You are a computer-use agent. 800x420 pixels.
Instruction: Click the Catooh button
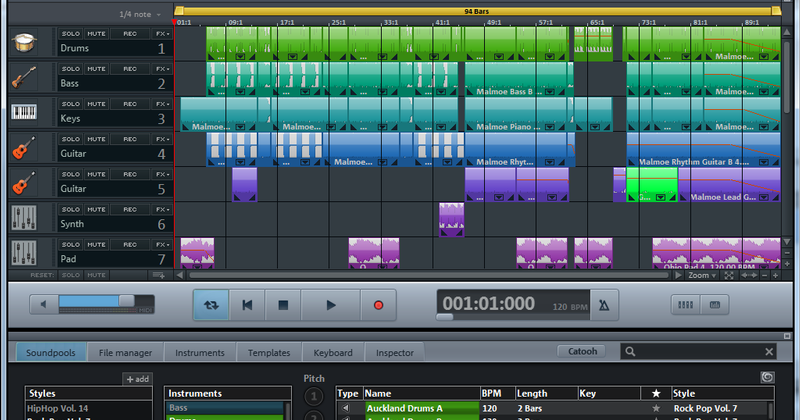[x=582, y=351]
